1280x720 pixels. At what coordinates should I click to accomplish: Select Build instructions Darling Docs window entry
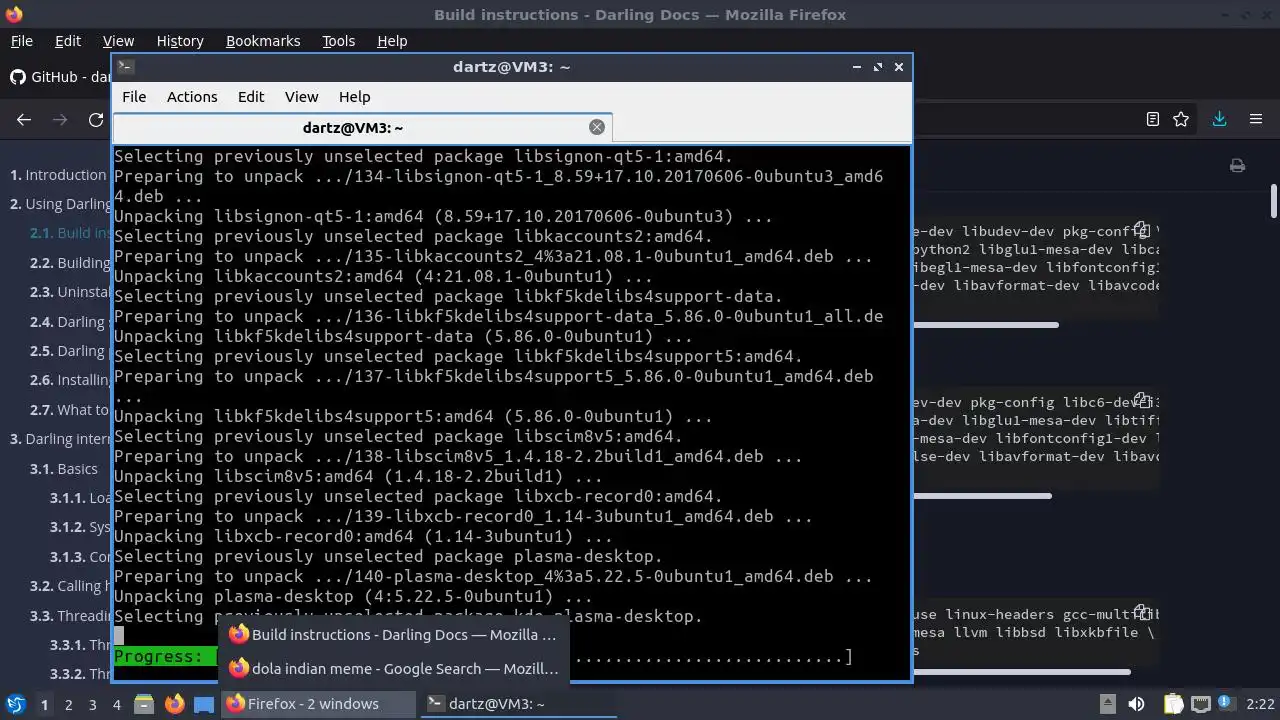click(x=392, y=635)
